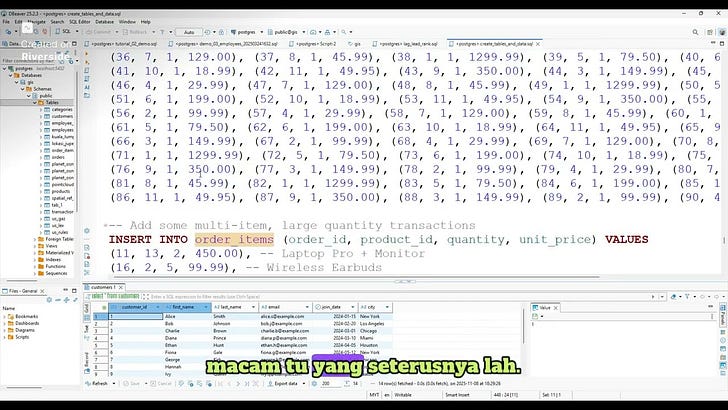
Task: Open the Search menu
Action: point(57,22)
